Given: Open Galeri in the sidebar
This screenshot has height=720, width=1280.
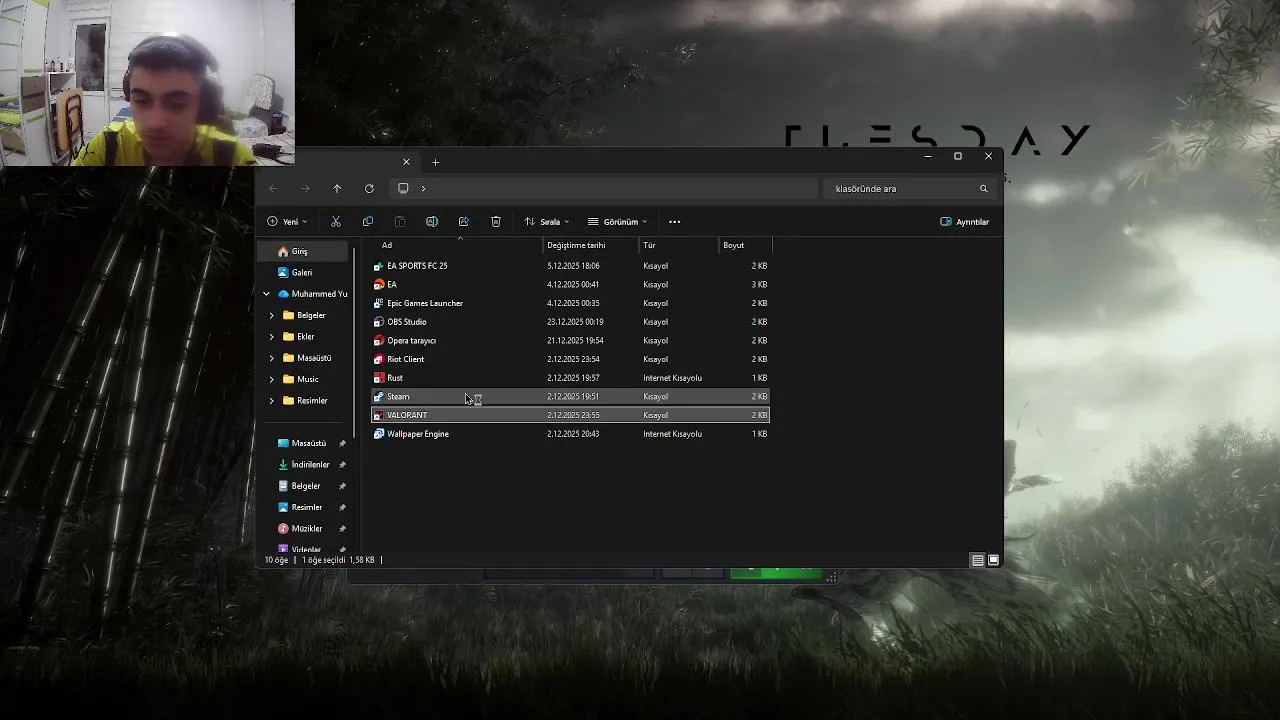Looking at the screenshot, I should tap(304, 272).
